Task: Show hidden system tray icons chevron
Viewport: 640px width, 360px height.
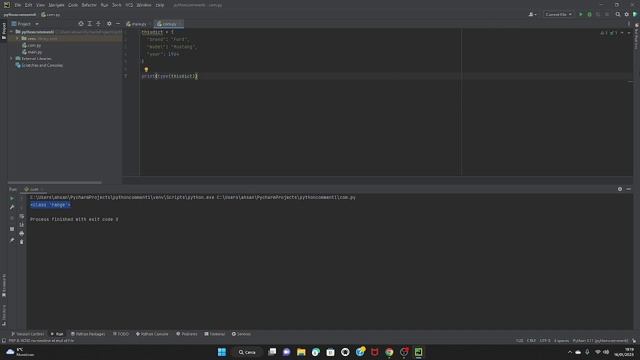Action: click(x=570, y=352)
